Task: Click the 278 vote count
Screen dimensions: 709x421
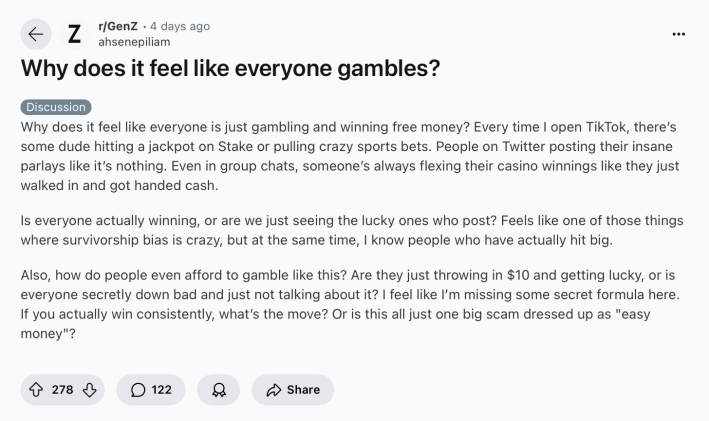Action: 63,389
